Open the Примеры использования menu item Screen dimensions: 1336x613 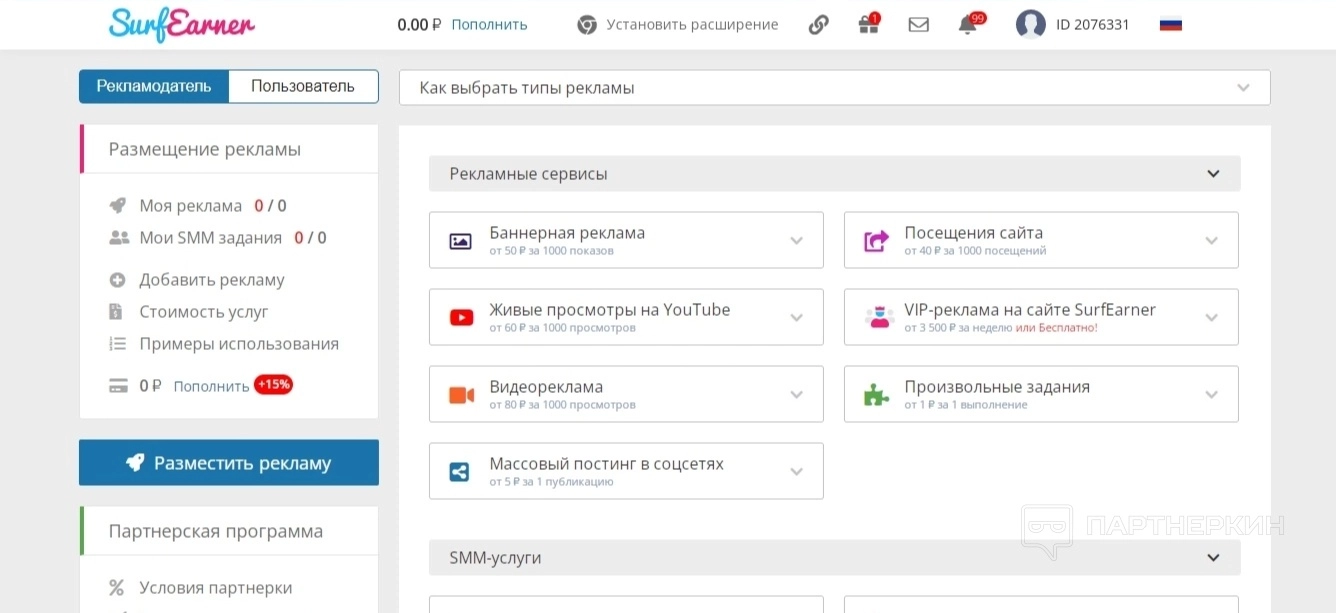(239, 344)
